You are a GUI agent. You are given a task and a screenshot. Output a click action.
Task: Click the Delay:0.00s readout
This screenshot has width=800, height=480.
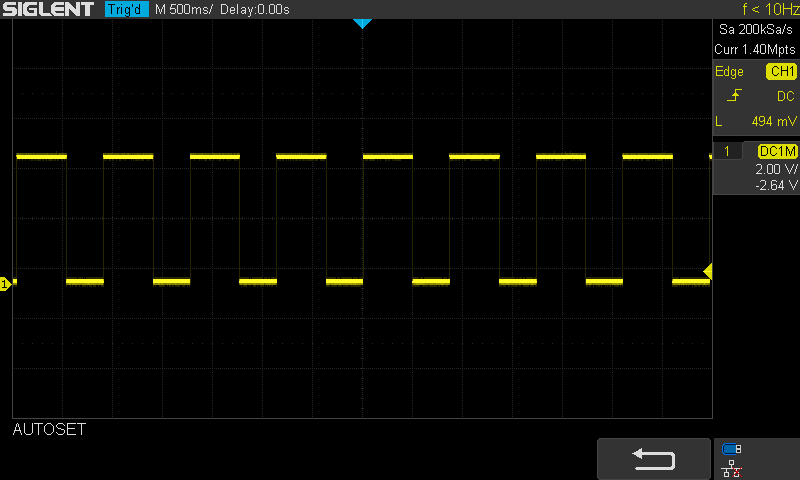click(256, 9)
